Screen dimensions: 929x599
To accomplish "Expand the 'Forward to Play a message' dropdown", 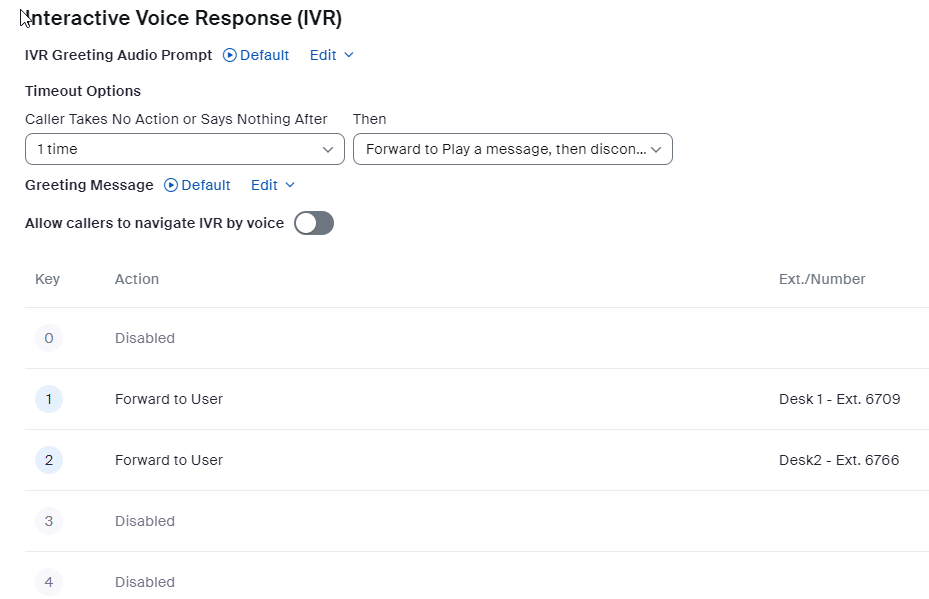I will (513, 149).
